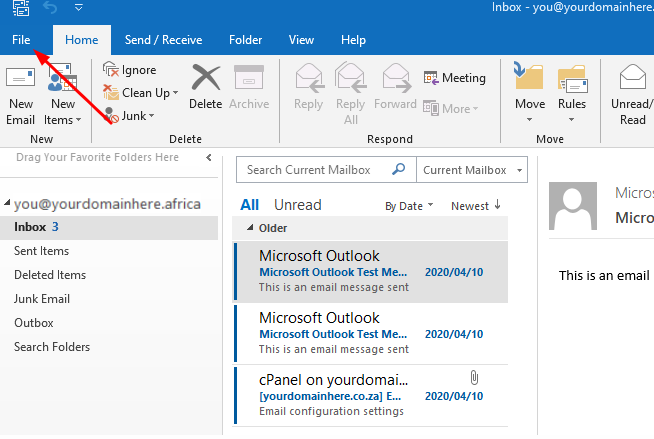The width and height of the screenshot is (654, 439).
Task: Click the Meeting reply icon
Action: pos(432,78)
